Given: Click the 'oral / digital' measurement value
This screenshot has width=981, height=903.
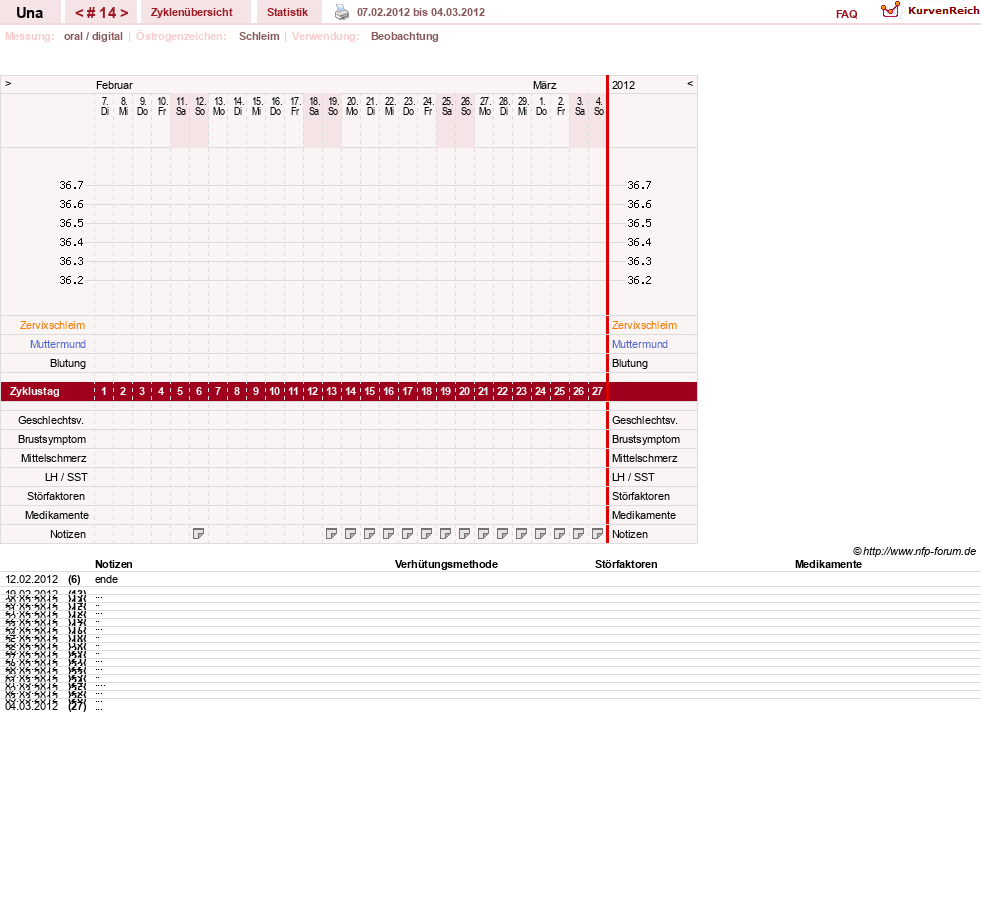Looking at the screenshot, I should 93,36.
